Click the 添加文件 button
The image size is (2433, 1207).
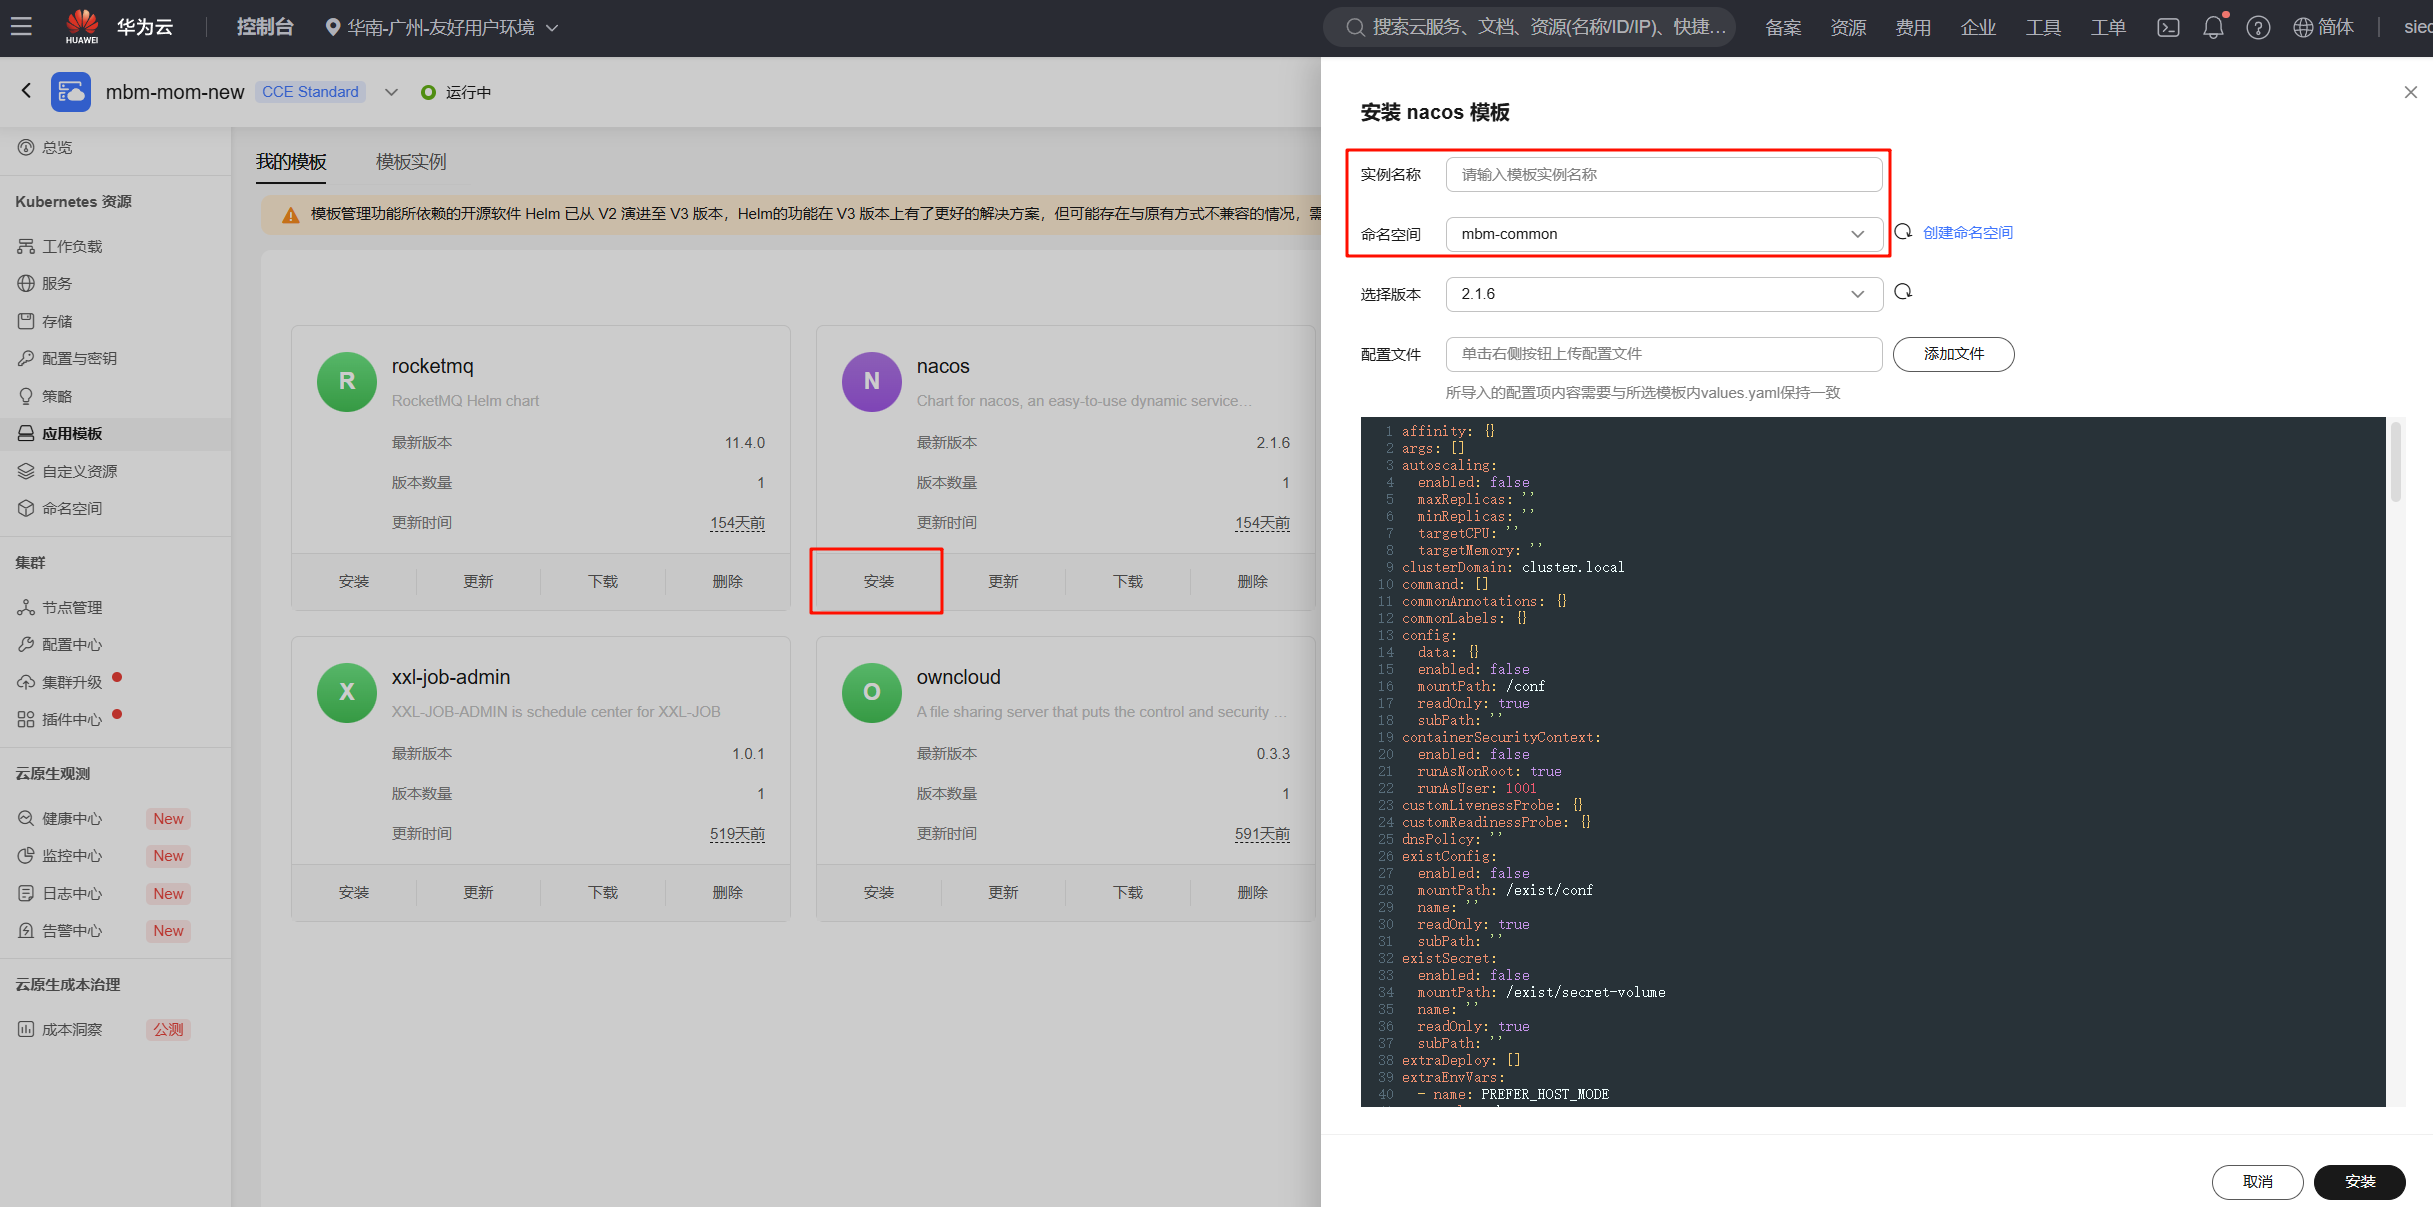pyautogui.click(x=1953, y=354)
